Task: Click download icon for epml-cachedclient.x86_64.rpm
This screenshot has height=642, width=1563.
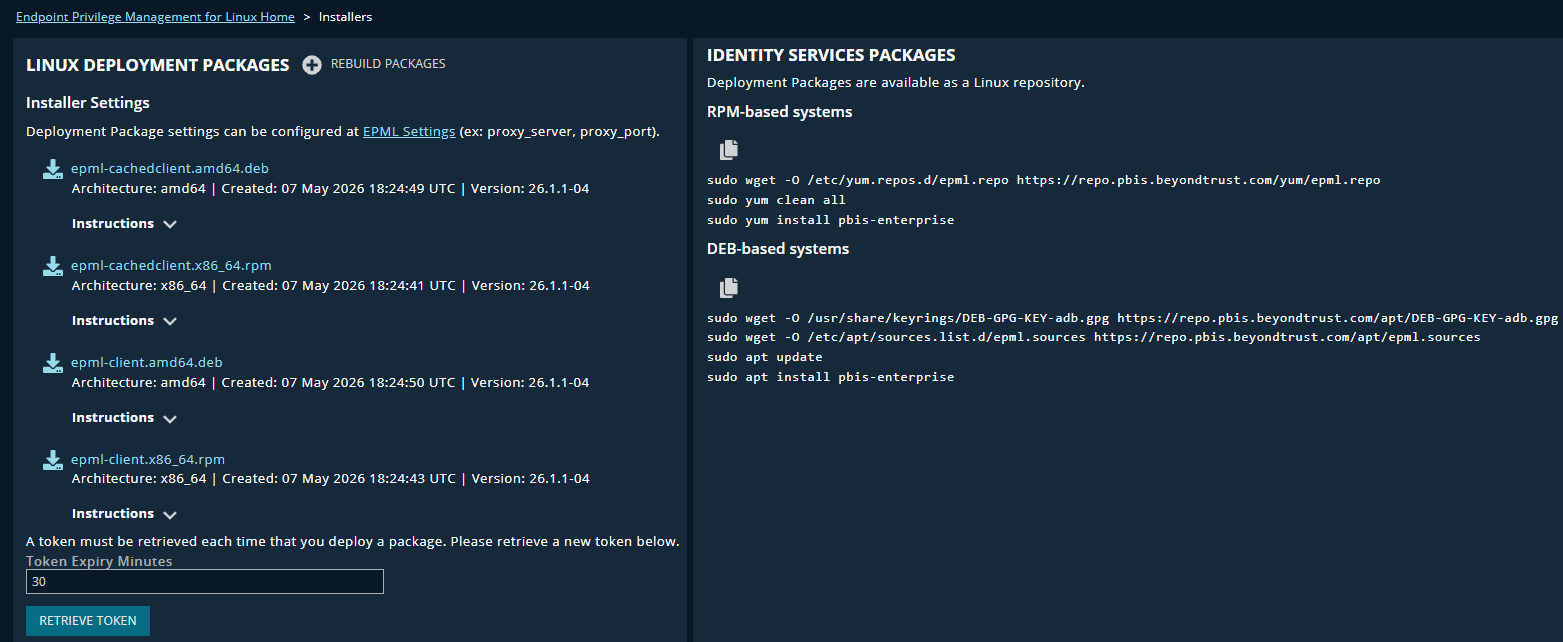Action: pyautogui.click(x=53, y=266)
